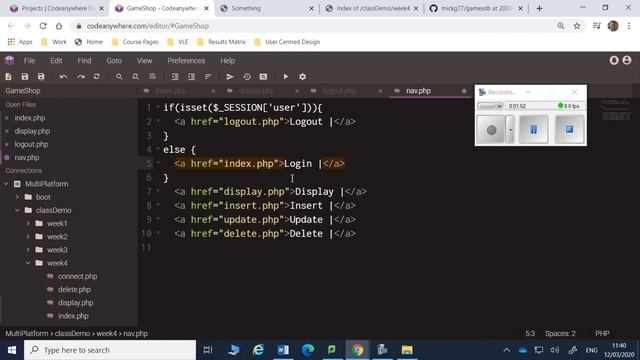Click the zoom magnifier in address bar
This screenshot has height=360, width=640.
[x=561, y=26]
